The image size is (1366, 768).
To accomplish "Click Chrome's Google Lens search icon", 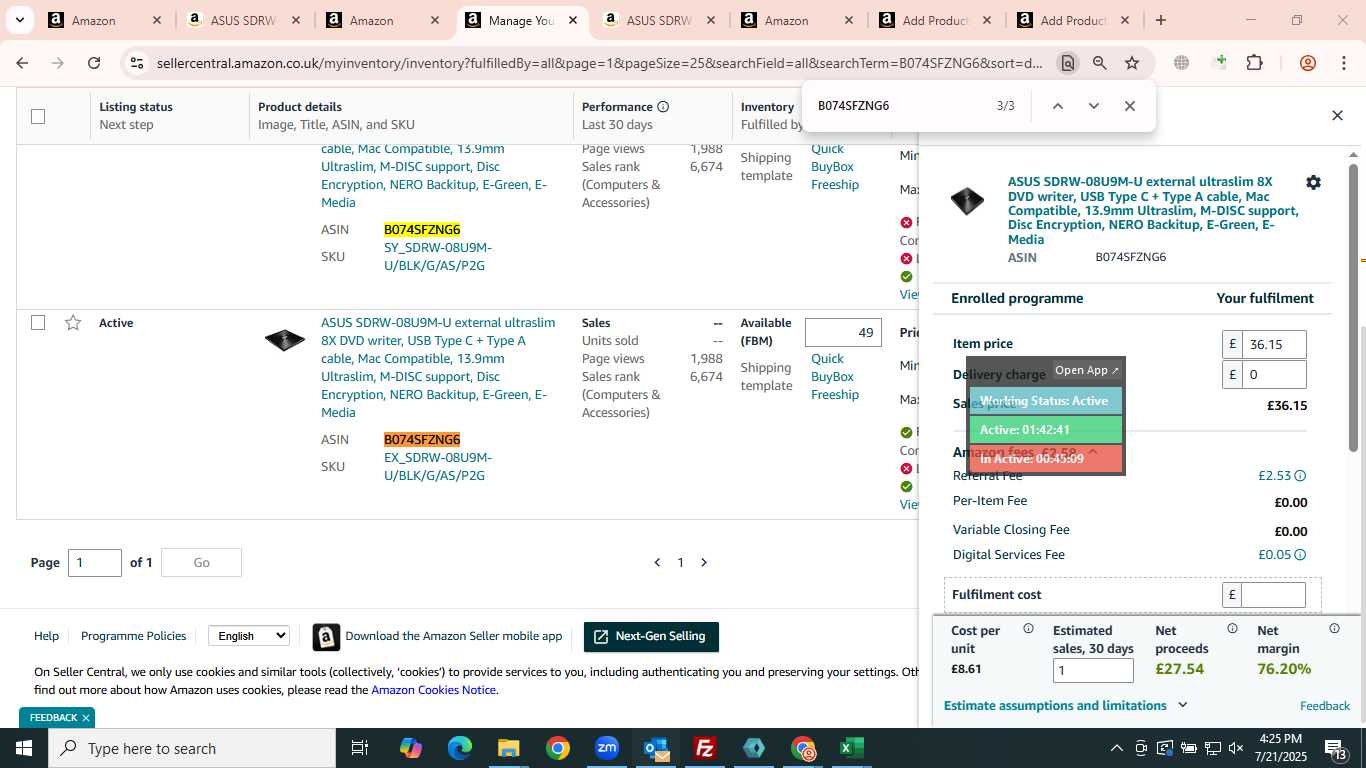I will pyautogui.click(x=1068, y=63).
